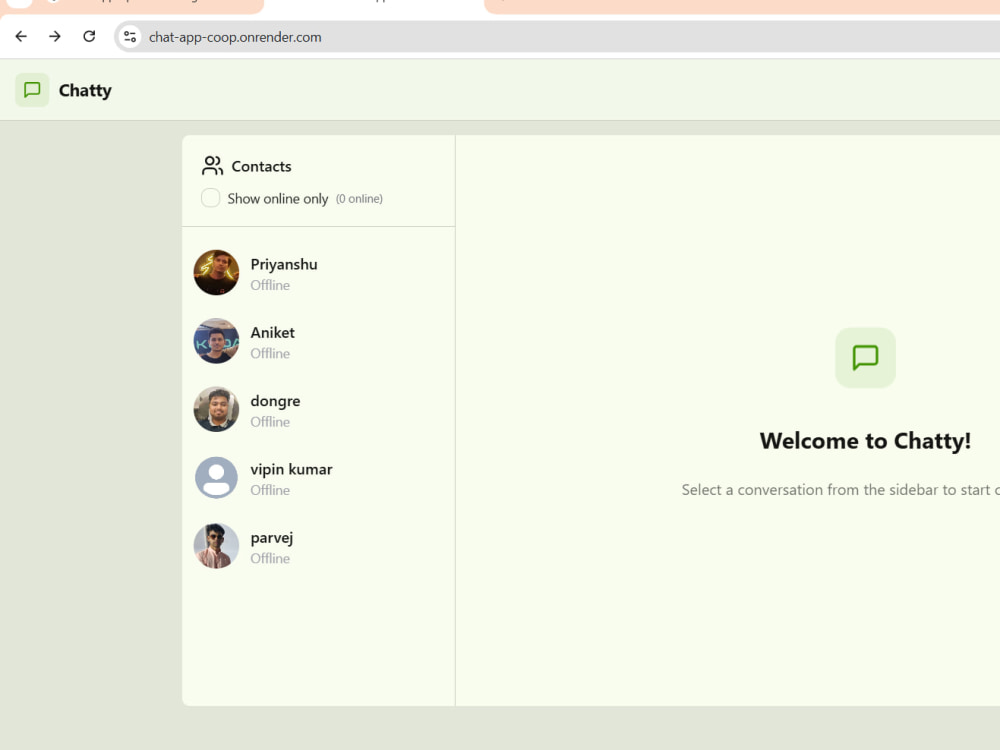Click the (0 online) counter
The height and width of the screenshot is (750, 1000).
click(x=359, y=199)
